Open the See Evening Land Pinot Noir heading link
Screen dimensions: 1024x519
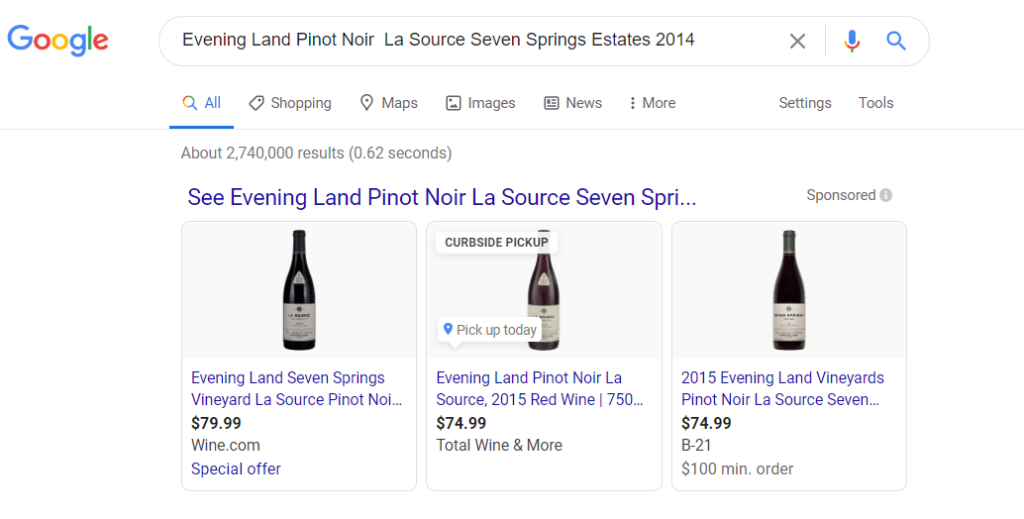442,197
